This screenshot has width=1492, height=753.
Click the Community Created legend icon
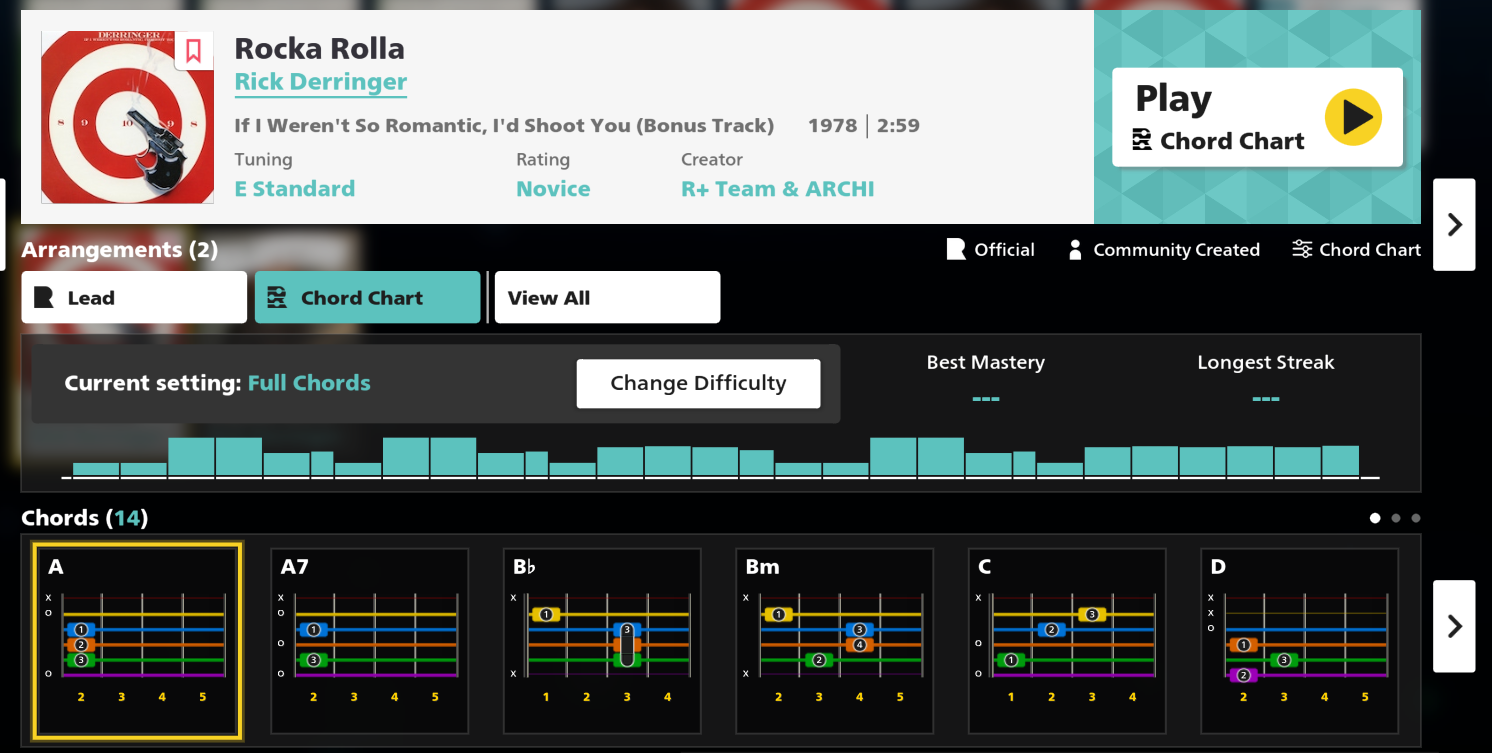[1075, 250]
